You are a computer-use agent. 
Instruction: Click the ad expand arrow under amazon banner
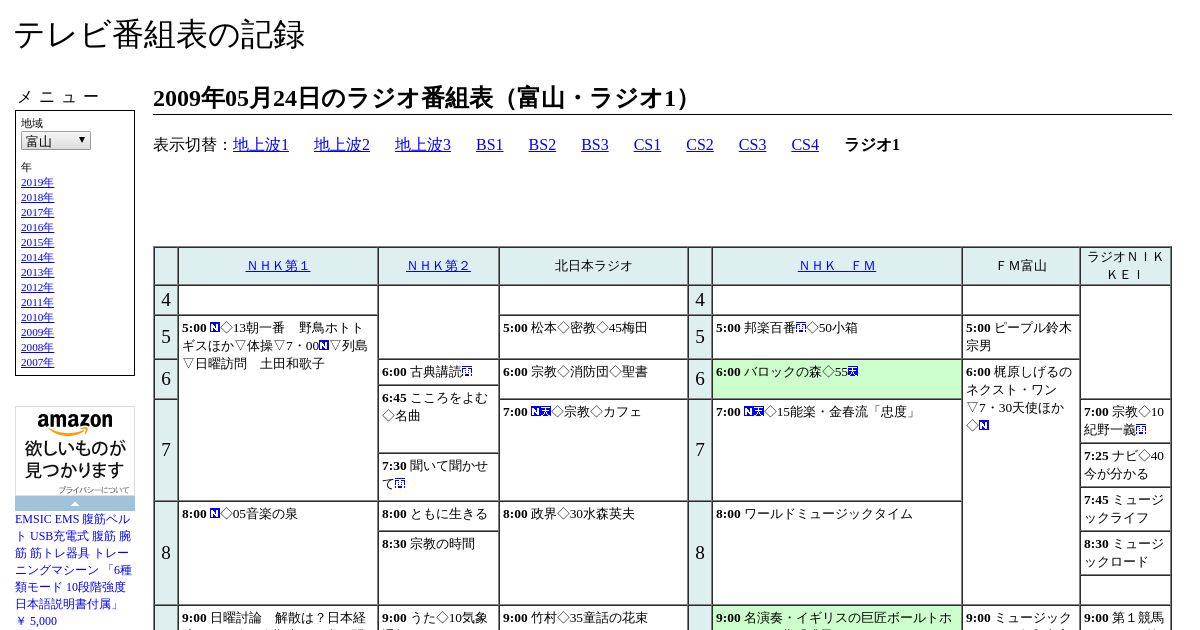click(x=75, y=504)
